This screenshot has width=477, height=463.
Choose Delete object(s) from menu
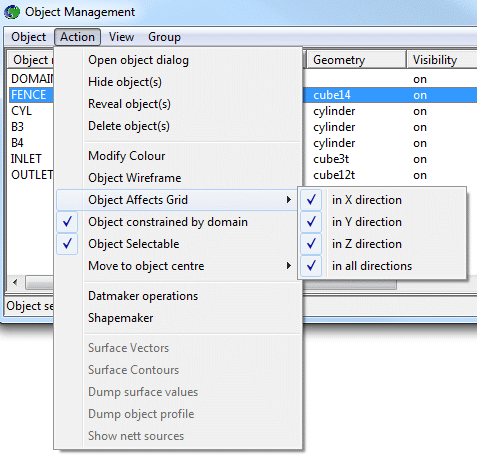(179, 126)
